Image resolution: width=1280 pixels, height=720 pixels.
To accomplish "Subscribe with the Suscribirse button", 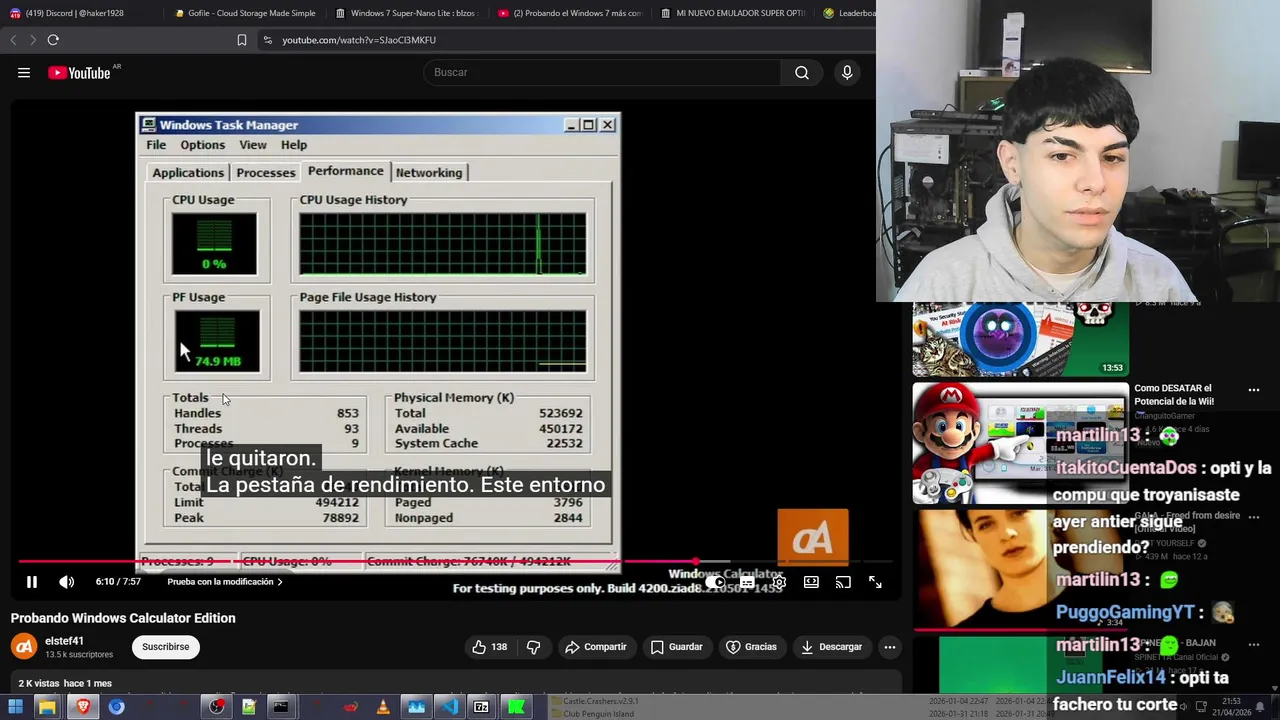I will (165, 647).
